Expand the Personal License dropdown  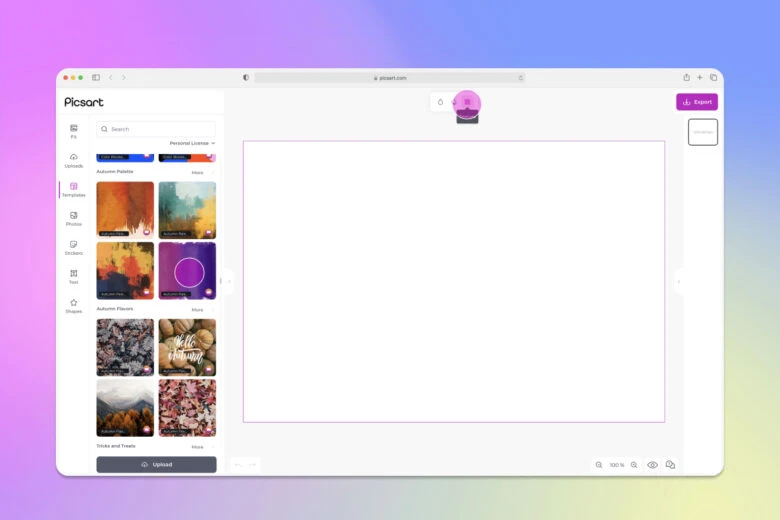tap(191, 143)
